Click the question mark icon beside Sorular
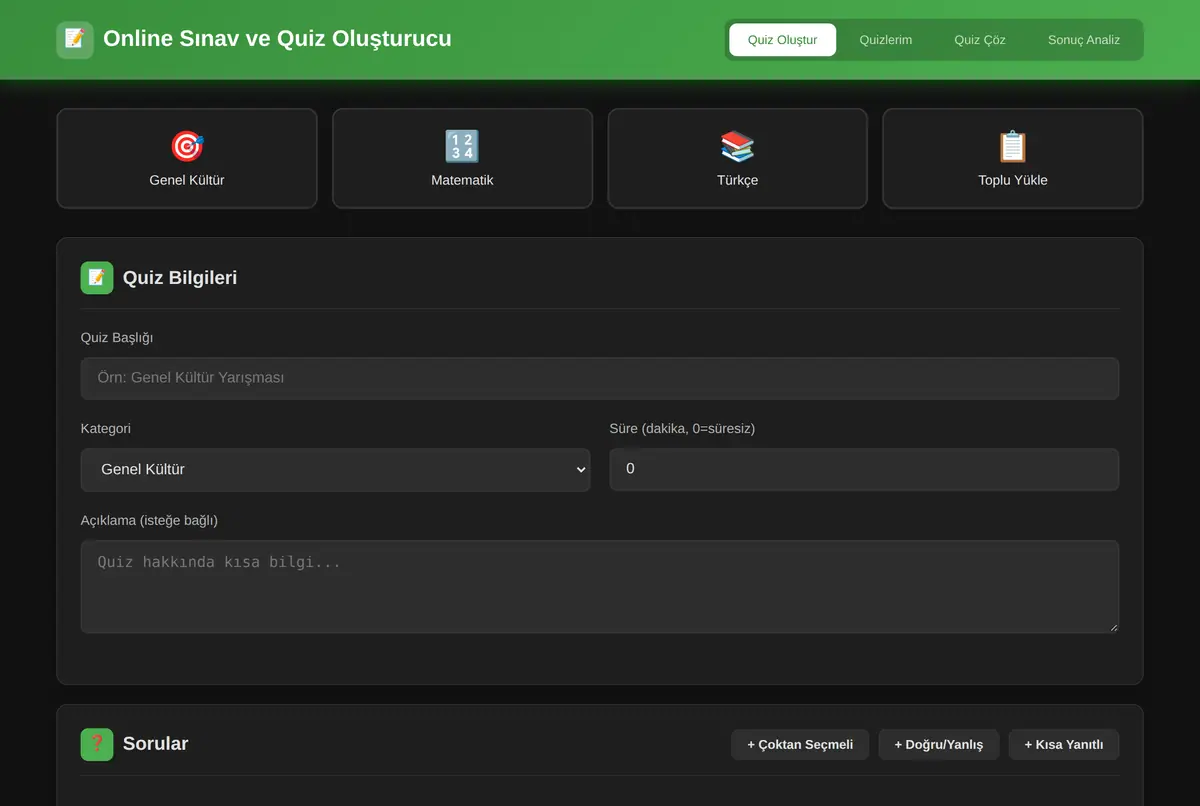The width and height of the screenshot is (1200, 806). click(97, 744)
